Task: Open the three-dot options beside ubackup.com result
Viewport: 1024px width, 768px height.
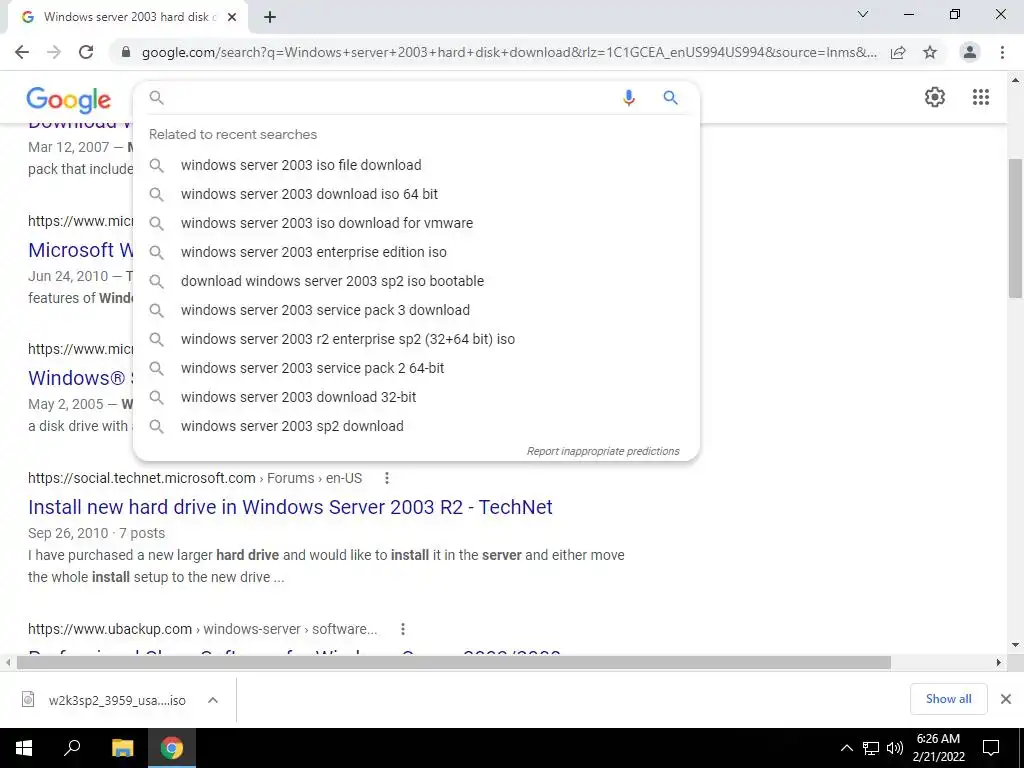Action: coord(403,629)
